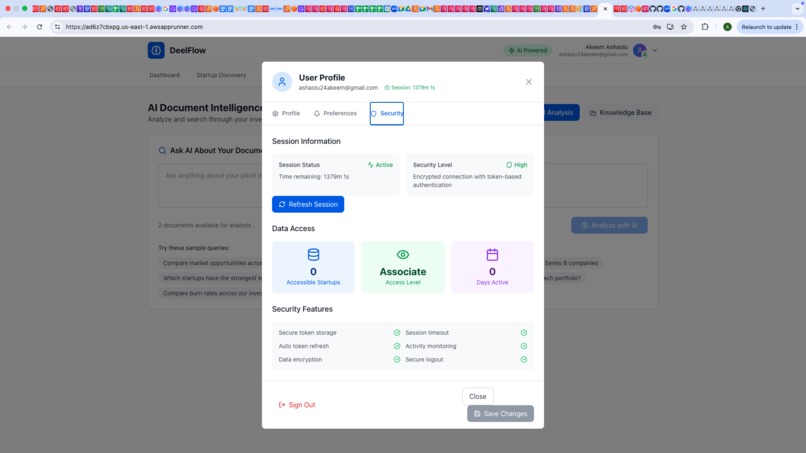This screenshot has width=806, height=453.
Task: Click the Accessible Startups count card
Action: [x=313, y=267]
